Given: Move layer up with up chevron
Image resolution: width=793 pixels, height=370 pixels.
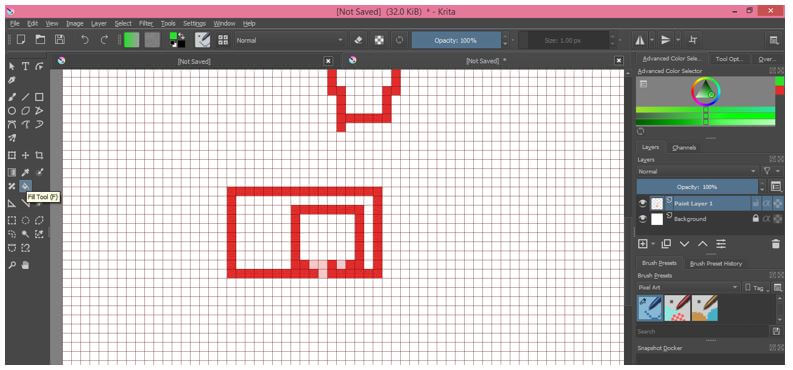Looking at the screenshot, I should point(702,244).
